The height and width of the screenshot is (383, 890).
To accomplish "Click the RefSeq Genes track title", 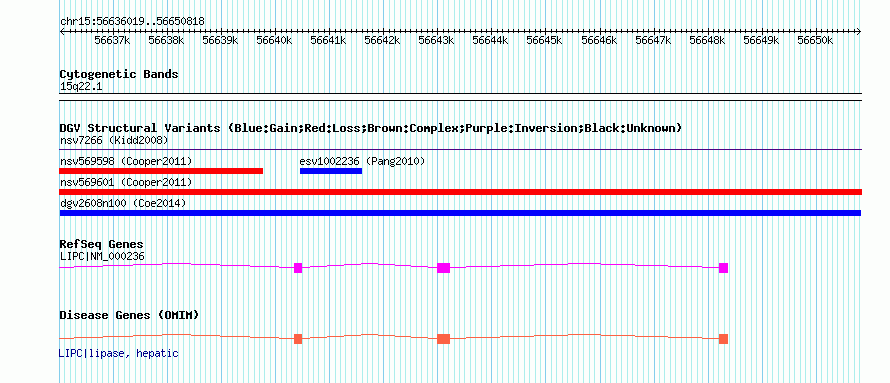I will (102, 244).
